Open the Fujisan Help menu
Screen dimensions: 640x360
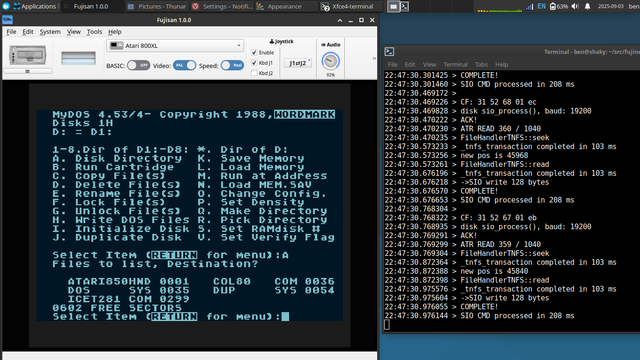[x=115, y=32]
